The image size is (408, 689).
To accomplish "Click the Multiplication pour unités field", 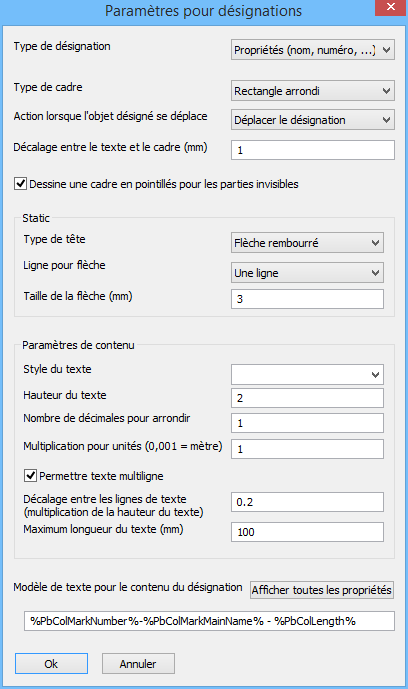I will coord(307,449).
